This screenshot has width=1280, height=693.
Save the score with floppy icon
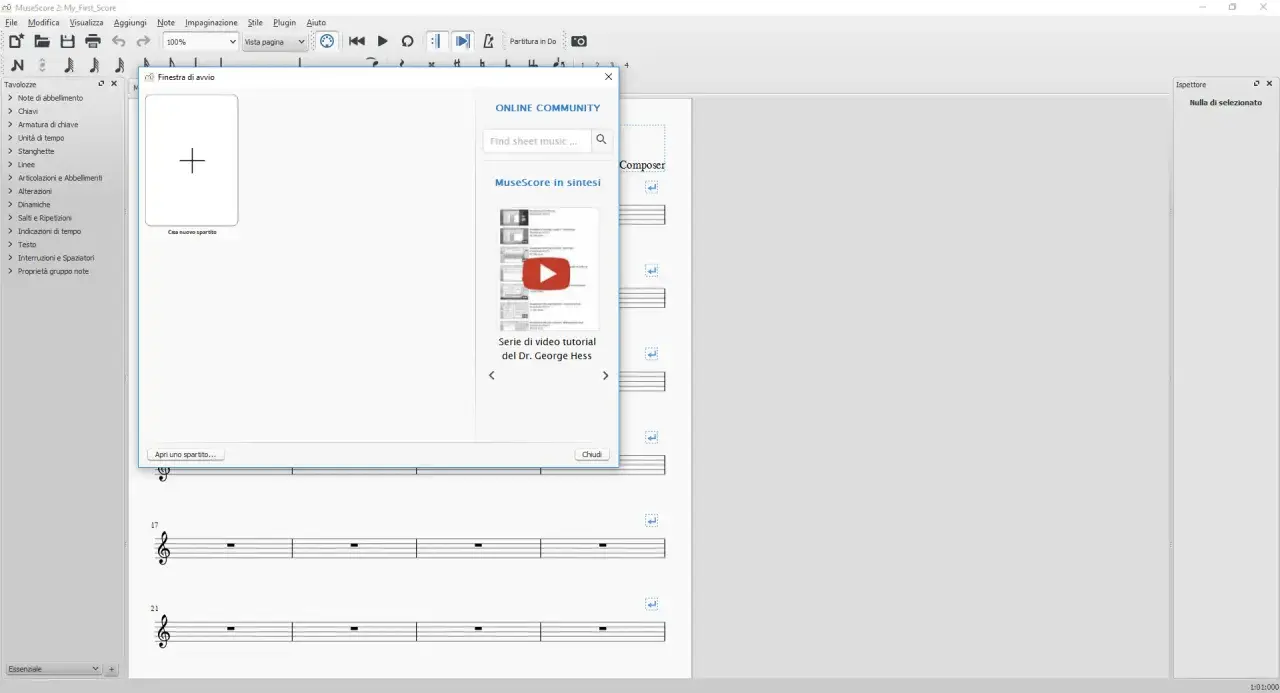pyautogui.click(x=68, y=41)
